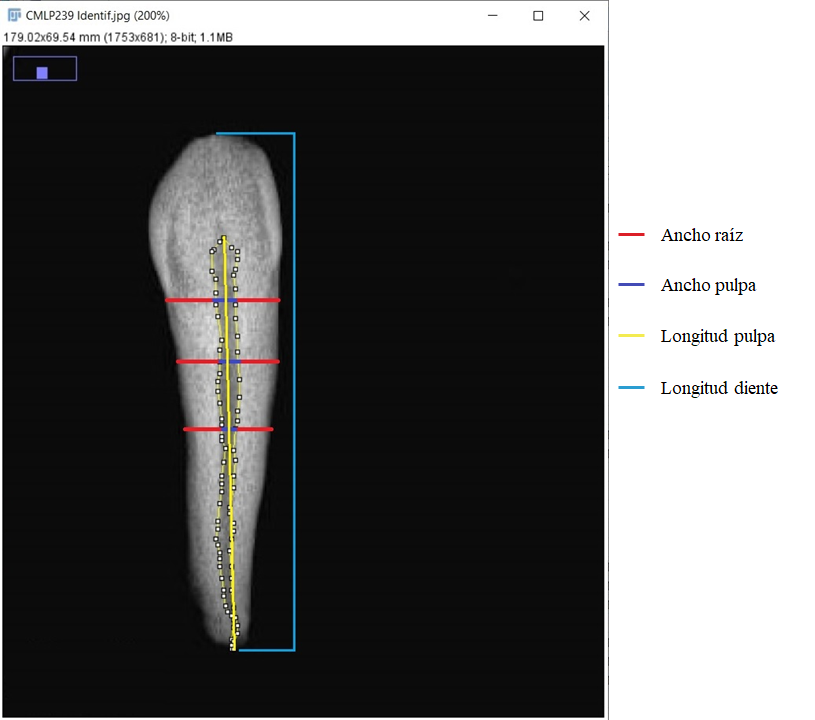Click the red Ancho raíz legend swatch
Image resolution: width=815 pixels, height=720 pixels.
(631, 236)
